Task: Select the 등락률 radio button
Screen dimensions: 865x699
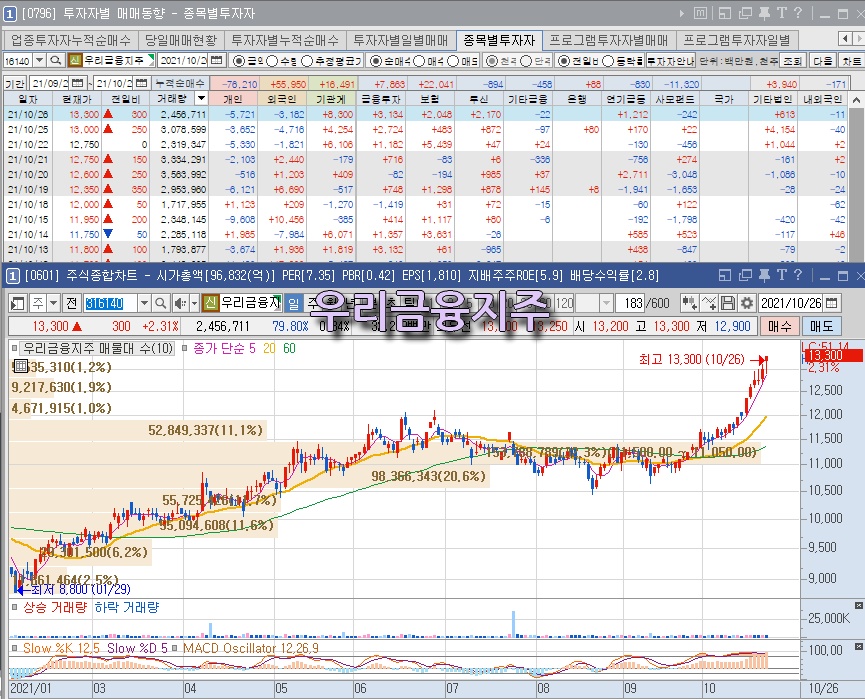Action: coord(607,61)
